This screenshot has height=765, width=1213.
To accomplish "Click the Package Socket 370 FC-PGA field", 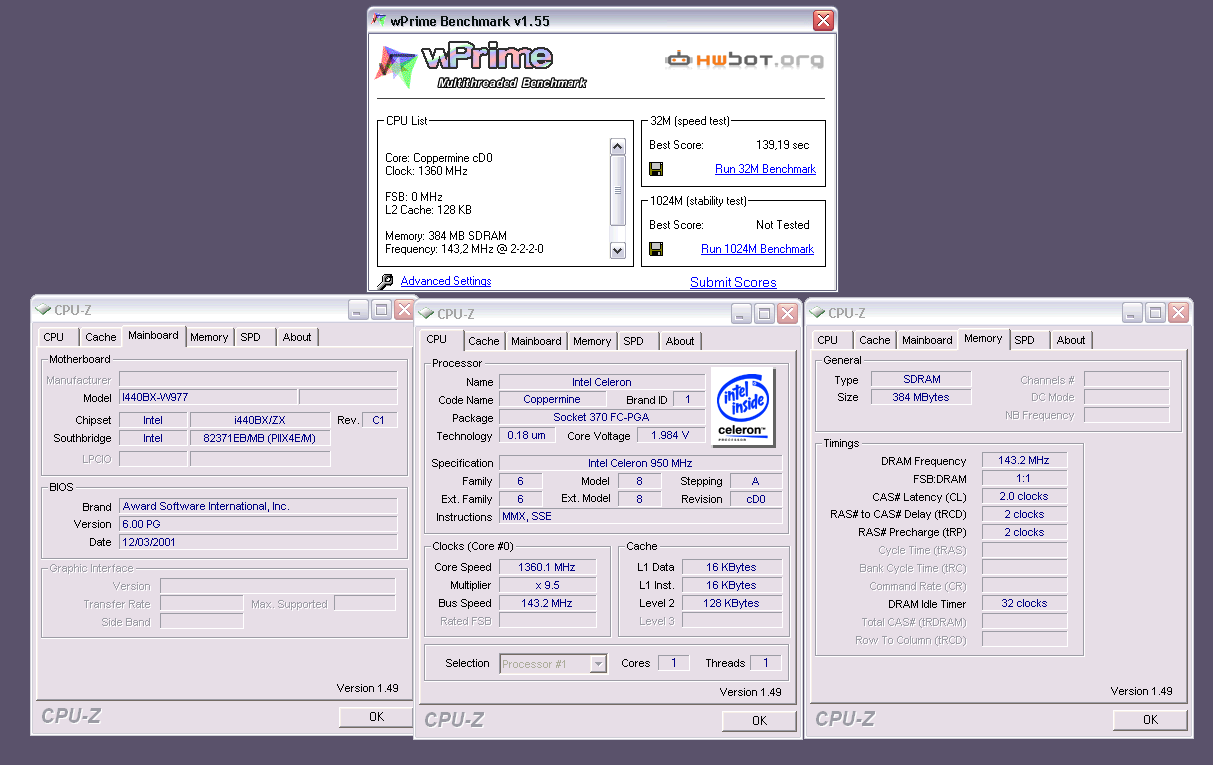I will (x=601, y=417).
